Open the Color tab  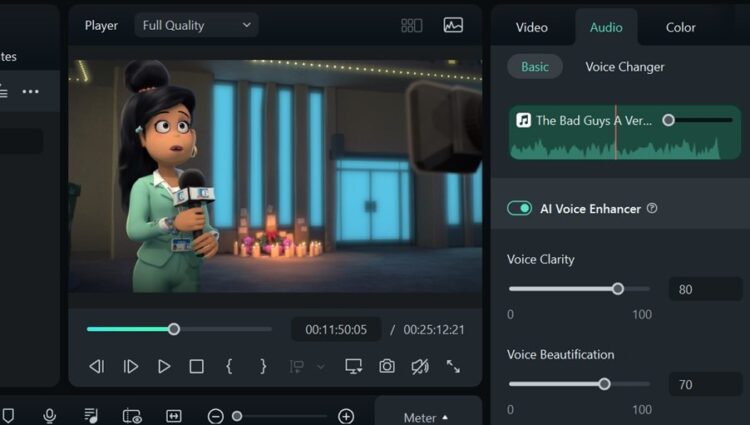(x=680, y=27)
